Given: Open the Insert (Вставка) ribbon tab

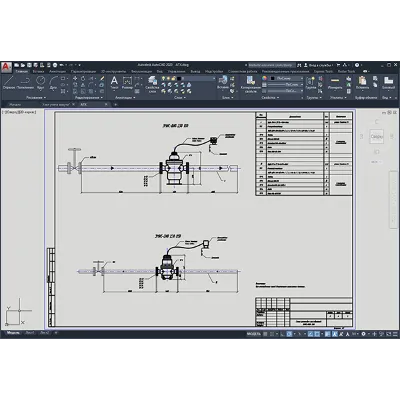Looking at the screenshot, I should point(39,71).
